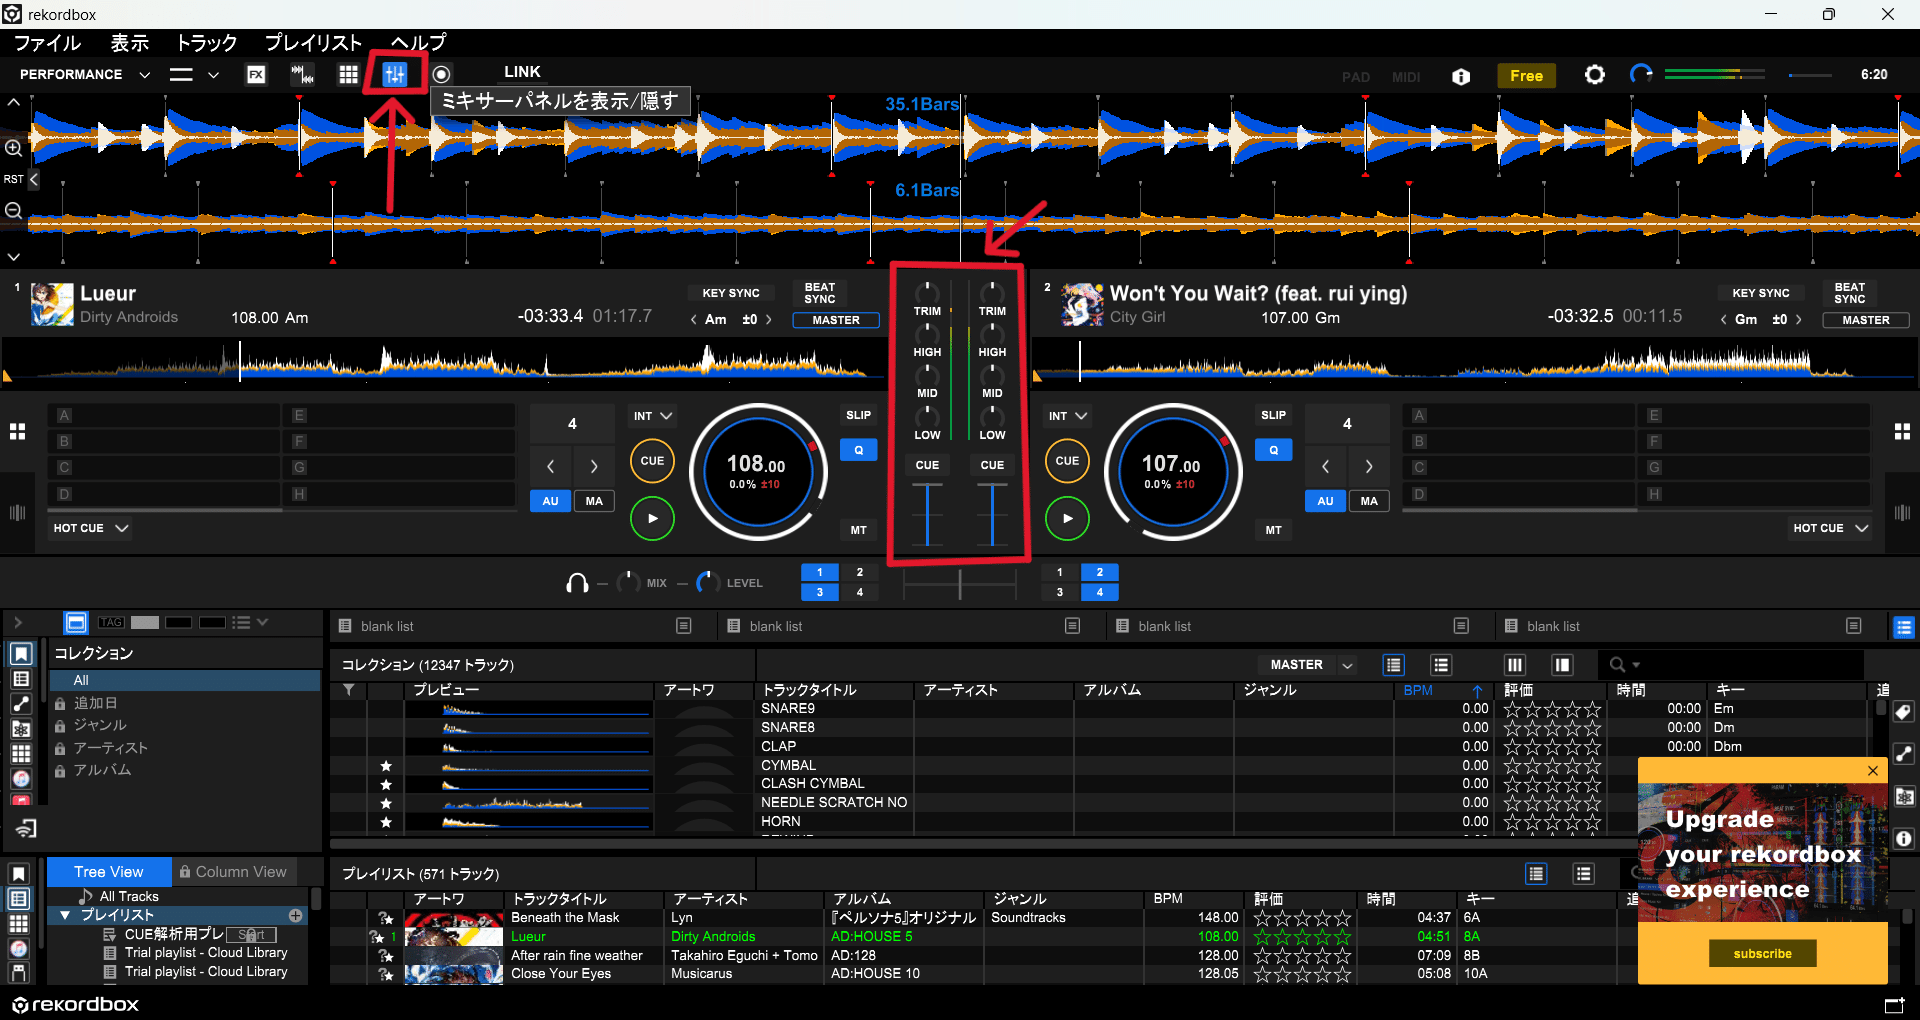
Task: Toggle quantize Q on deck 2
Action: 1273,450
